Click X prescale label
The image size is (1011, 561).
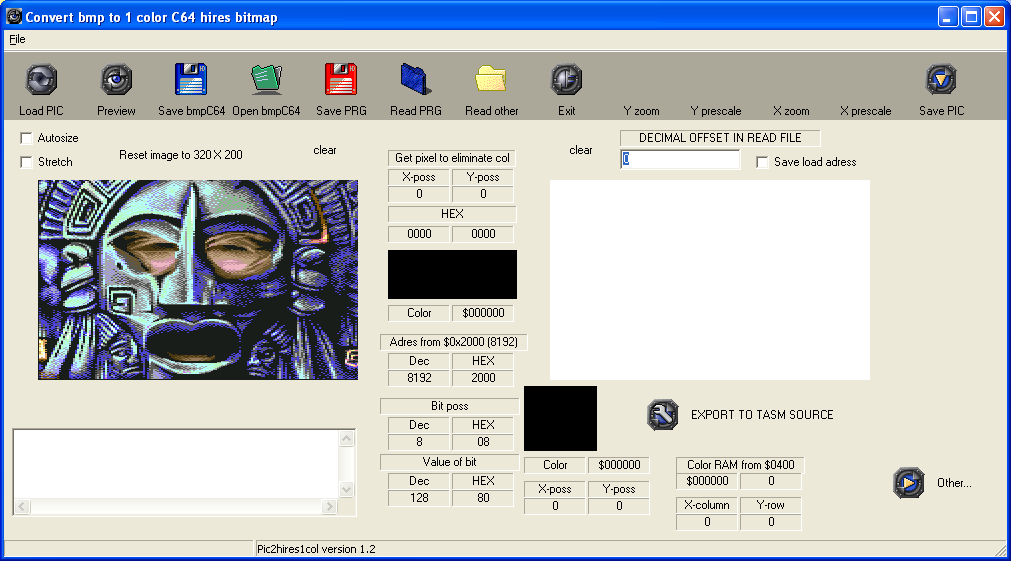click(865, 111)
